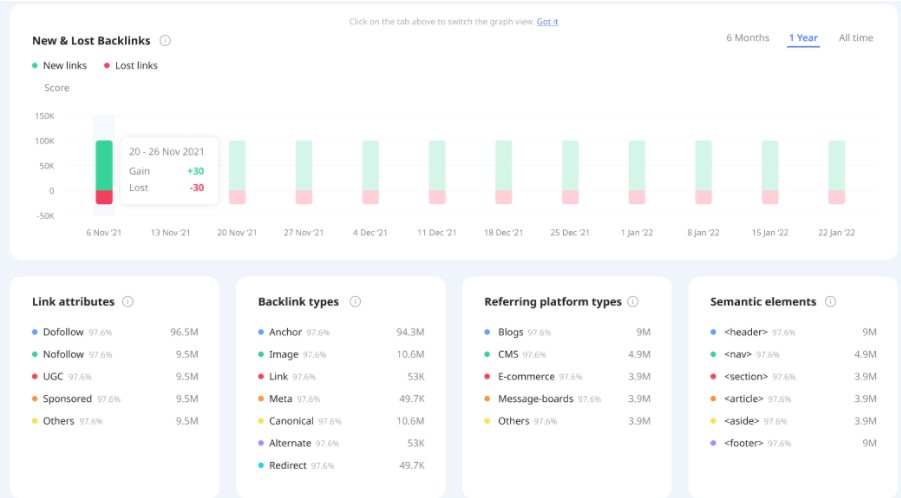Screen dimensions: 901x498
Task: Click the 22 Jan '22 chart bar
Action: (837, 172)
